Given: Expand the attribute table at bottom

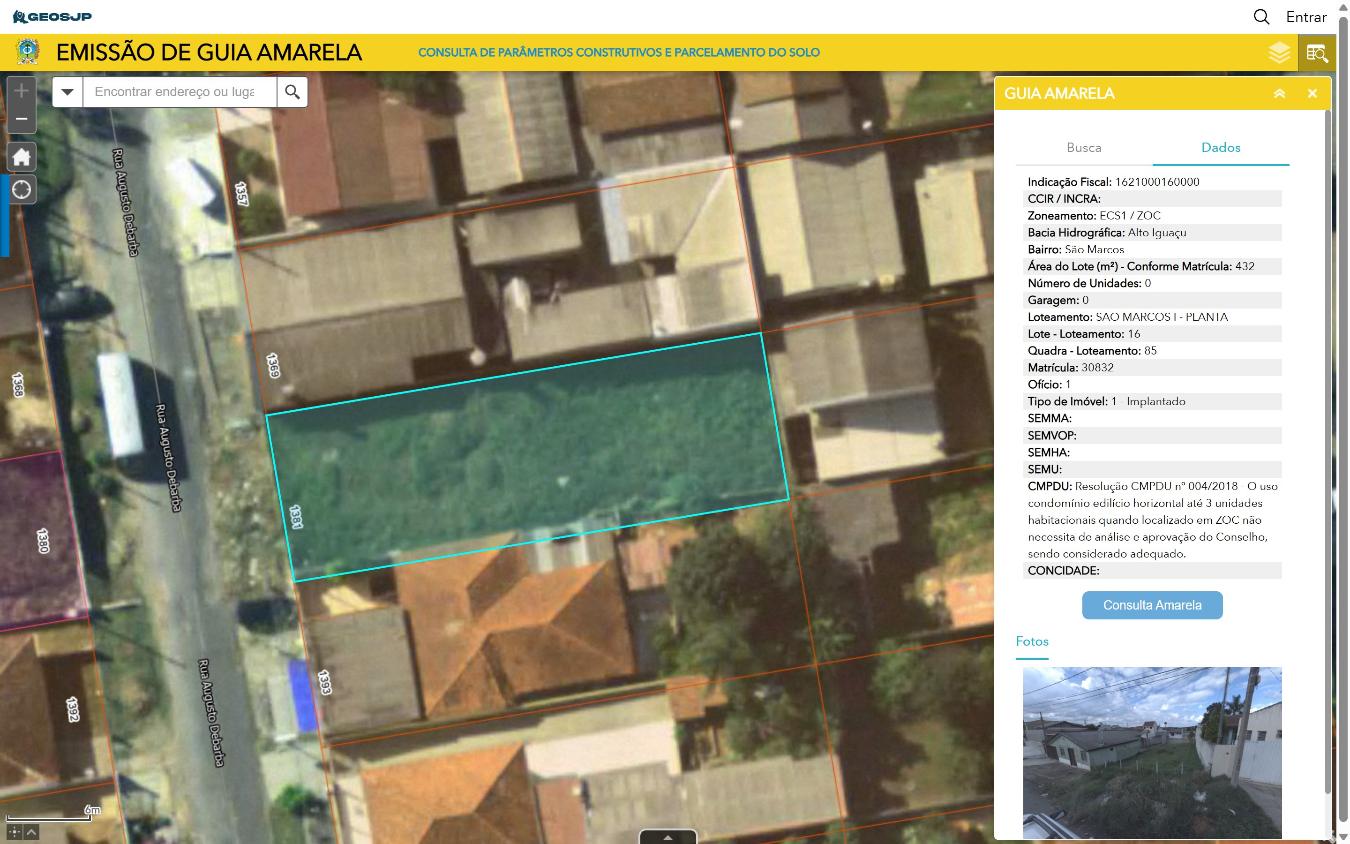Looking at the screenshot, I should 667,837.
